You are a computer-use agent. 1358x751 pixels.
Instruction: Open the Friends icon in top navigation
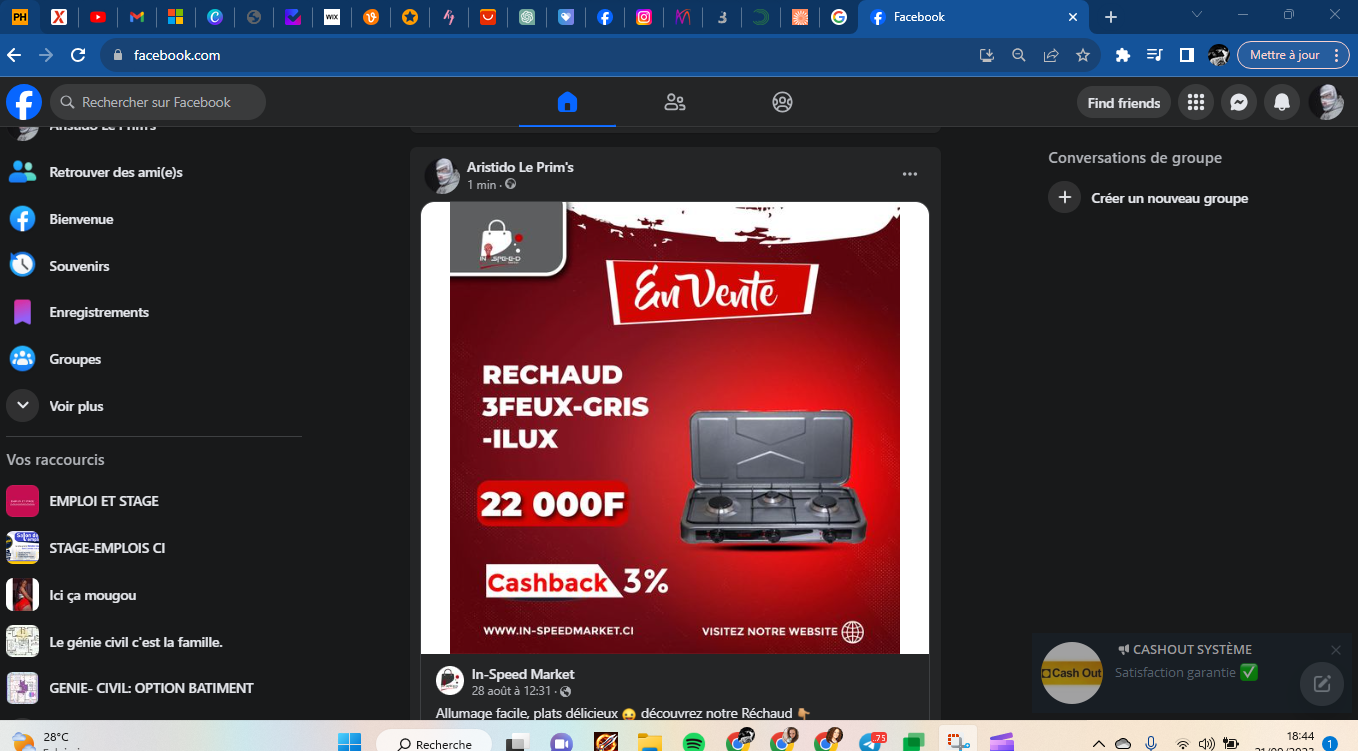tap(675, 102)
